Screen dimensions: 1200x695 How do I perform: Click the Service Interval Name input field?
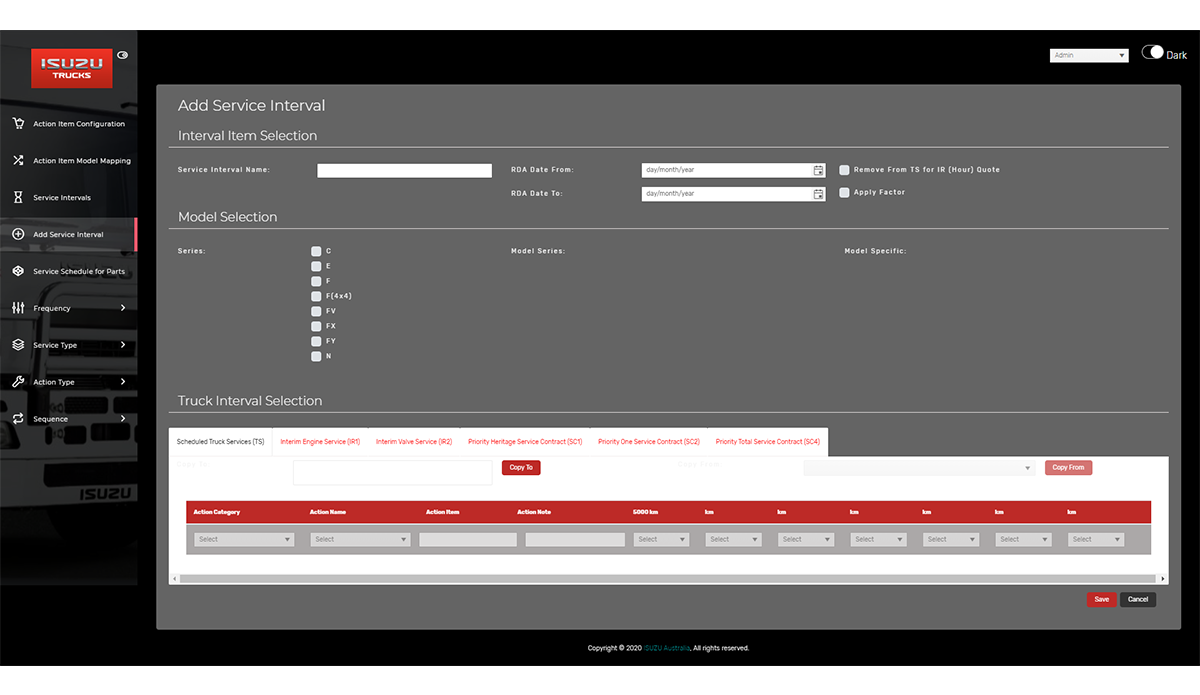(404, 171)
